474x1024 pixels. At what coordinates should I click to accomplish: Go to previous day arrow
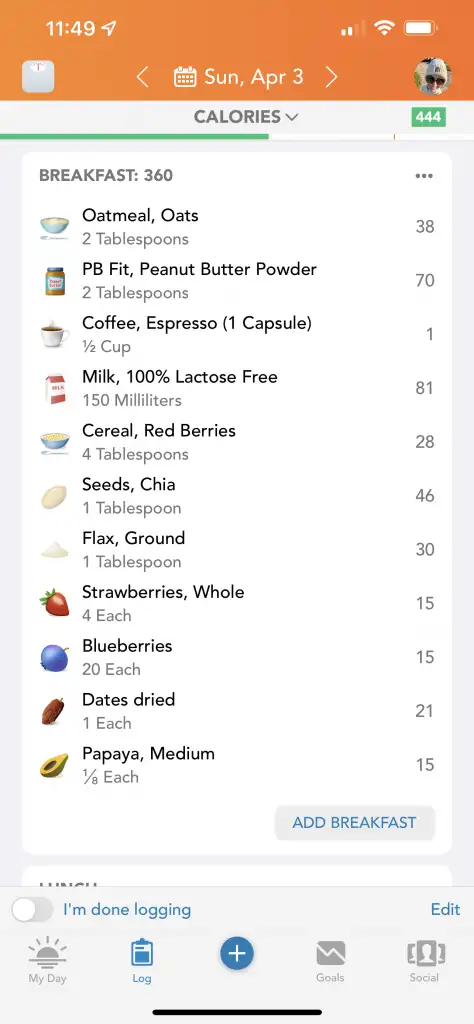click(x=142, y=77)
